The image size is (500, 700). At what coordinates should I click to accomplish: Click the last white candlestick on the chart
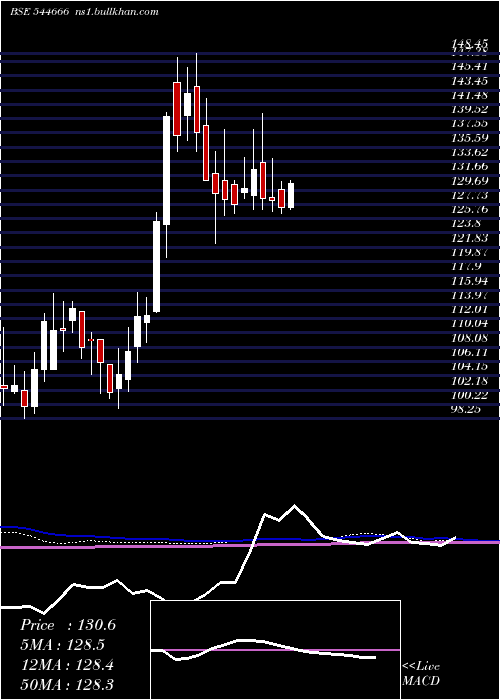pos(291,196)
